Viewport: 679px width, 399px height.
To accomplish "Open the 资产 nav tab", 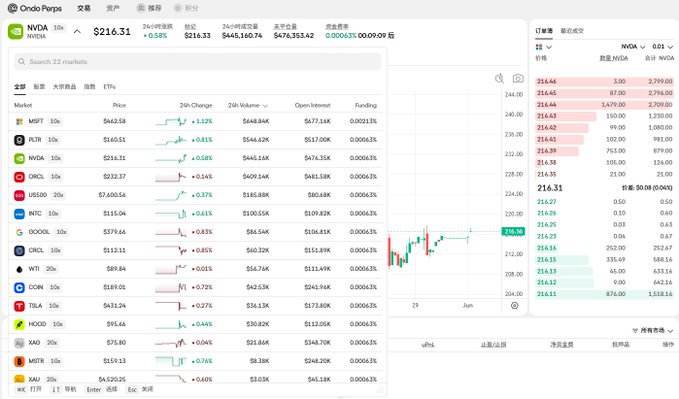I will [113, 8].
